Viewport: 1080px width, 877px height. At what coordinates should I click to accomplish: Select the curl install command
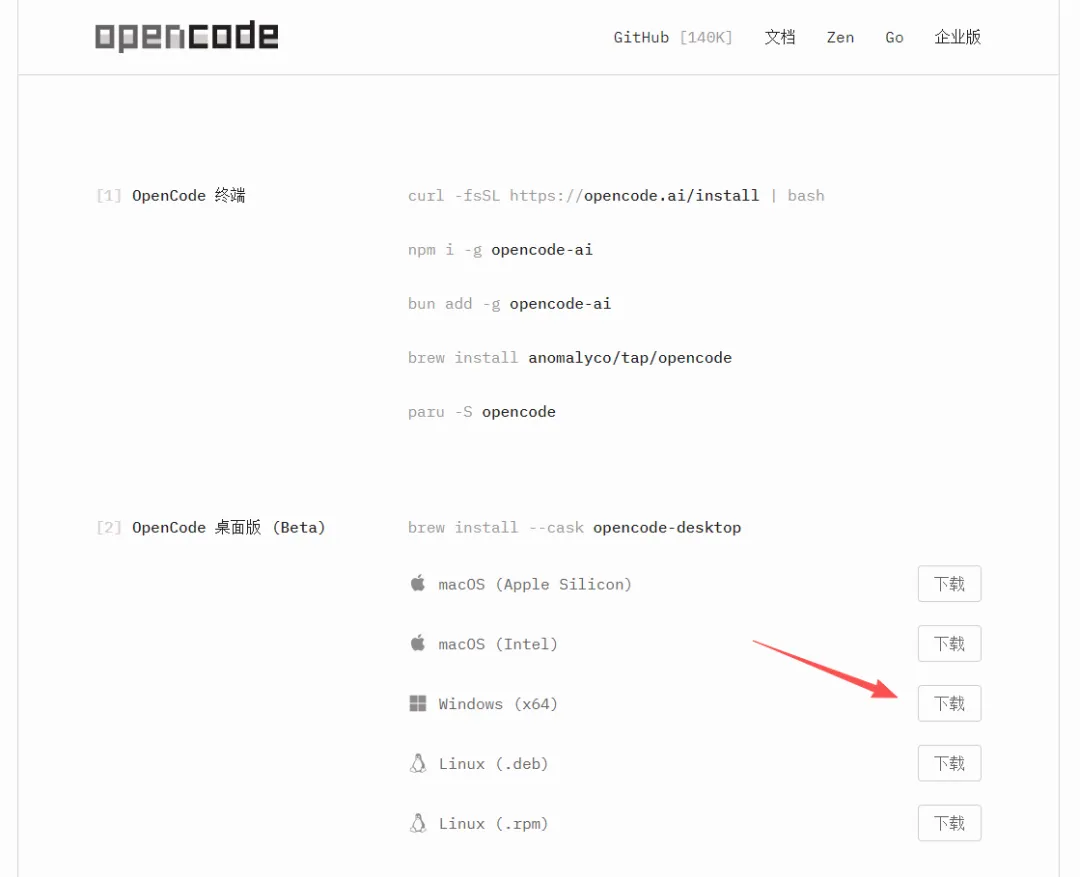[616, 196]
